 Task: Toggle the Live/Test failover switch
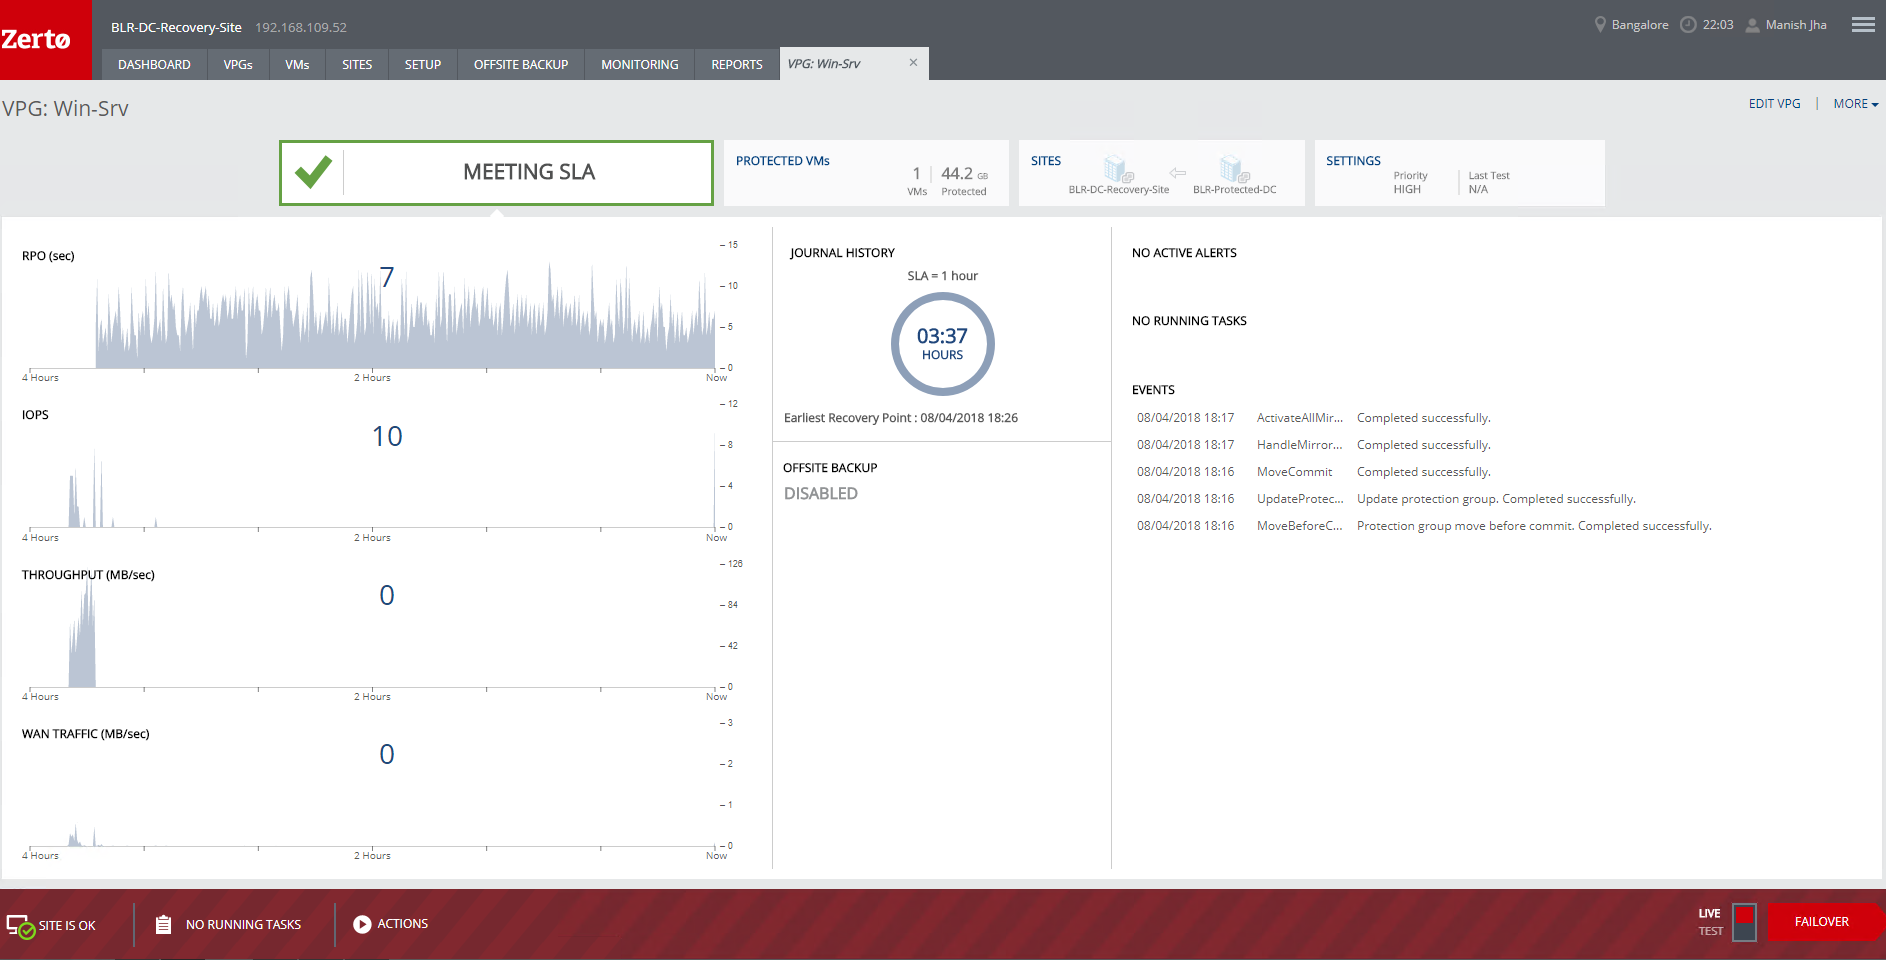pos(1744,922)
